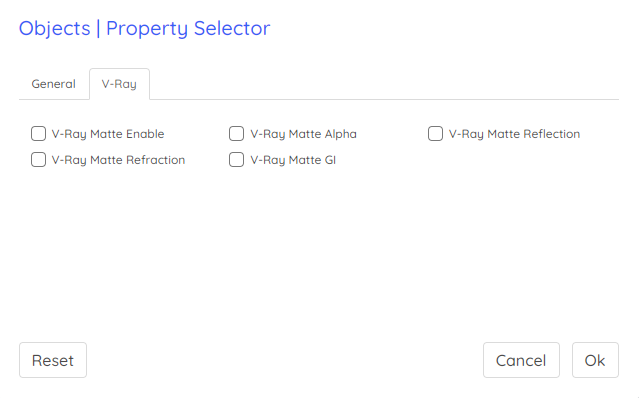The width and height of the screenshot is (639, 398).
Task: Check the V-Ray Matte Reflection box
Action: [x=435, y=134]
